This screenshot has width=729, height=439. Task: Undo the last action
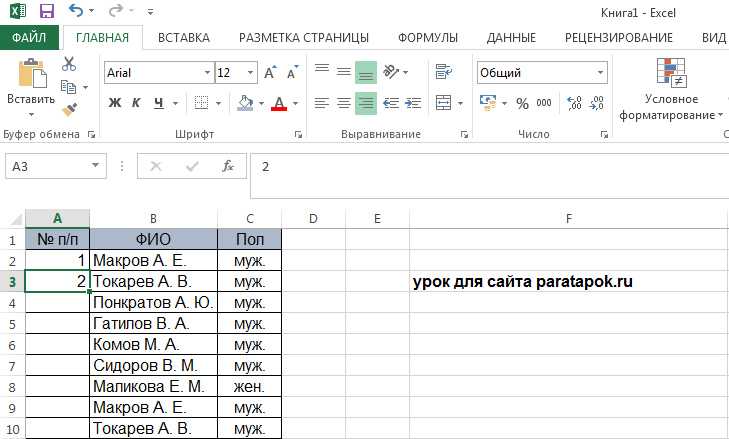coord(76,10)
